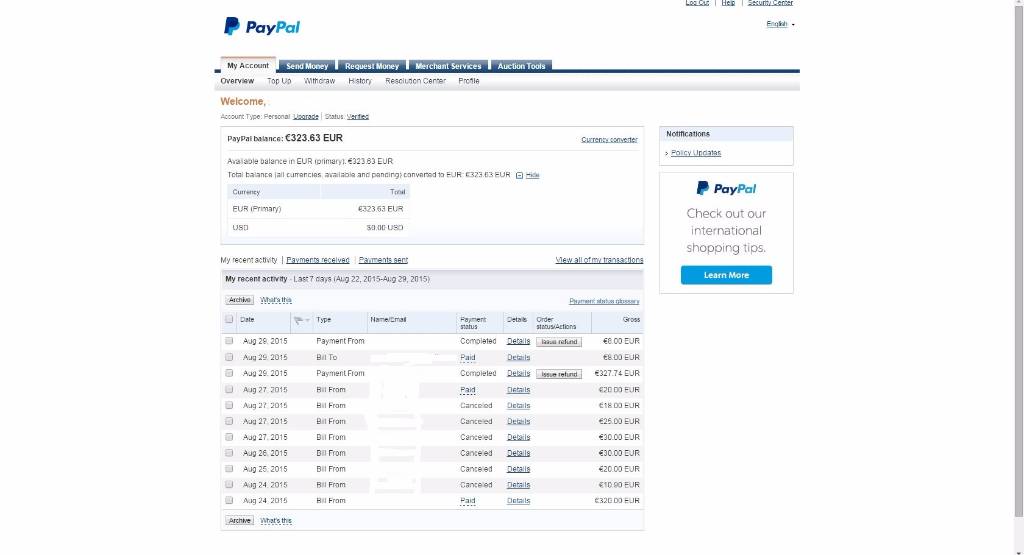1024x555 pixels.
Task: Open the Profile sub-menu
Action: click(x=469, y=81)
